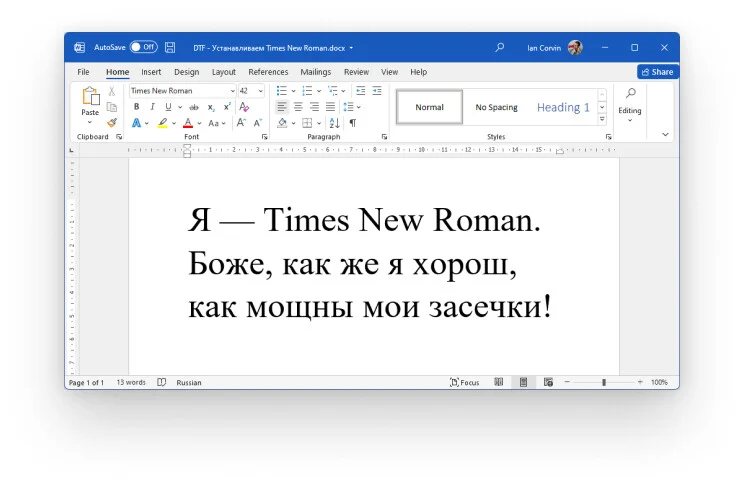Apply the Heading 1 style
This screenshot has height=486, width=744.
563,107
